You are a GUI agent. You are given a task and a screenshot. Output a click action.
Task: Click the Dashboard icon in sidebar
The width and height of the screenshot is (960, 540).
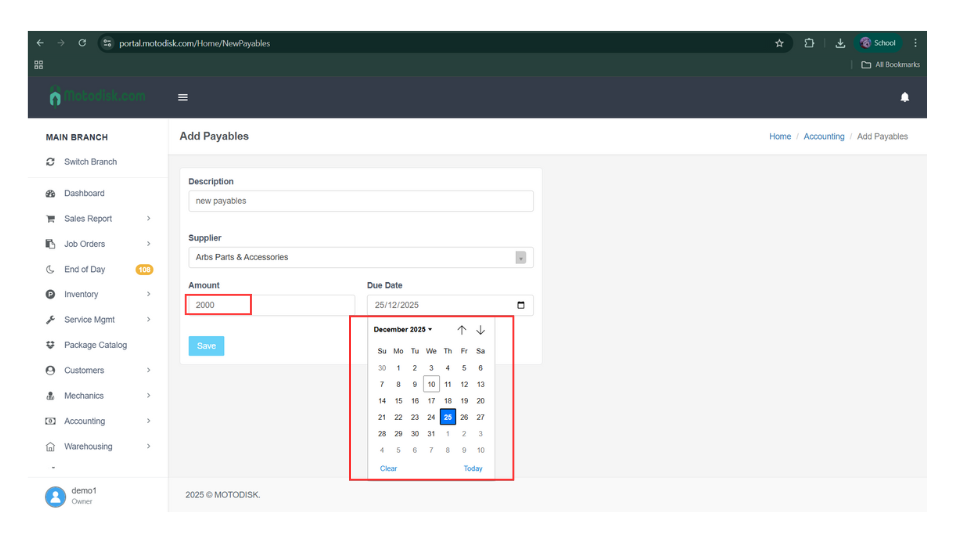tap(50, 193)
